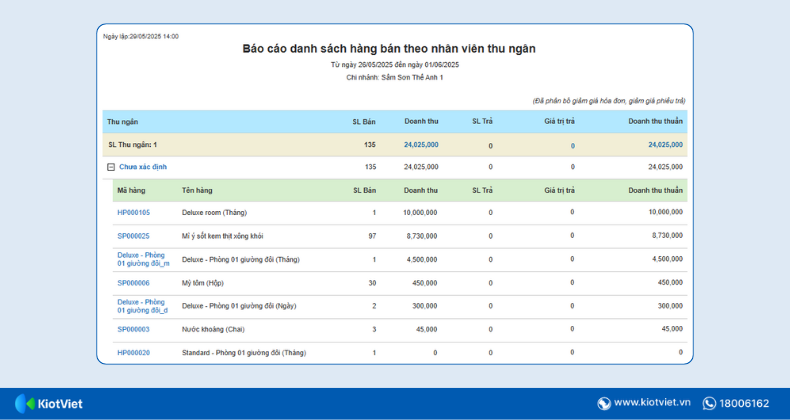Image resolution: width=790 pixels, height=420 pixels.
Task: Click the Giá trị trả summary value 0
Action: 573,146
